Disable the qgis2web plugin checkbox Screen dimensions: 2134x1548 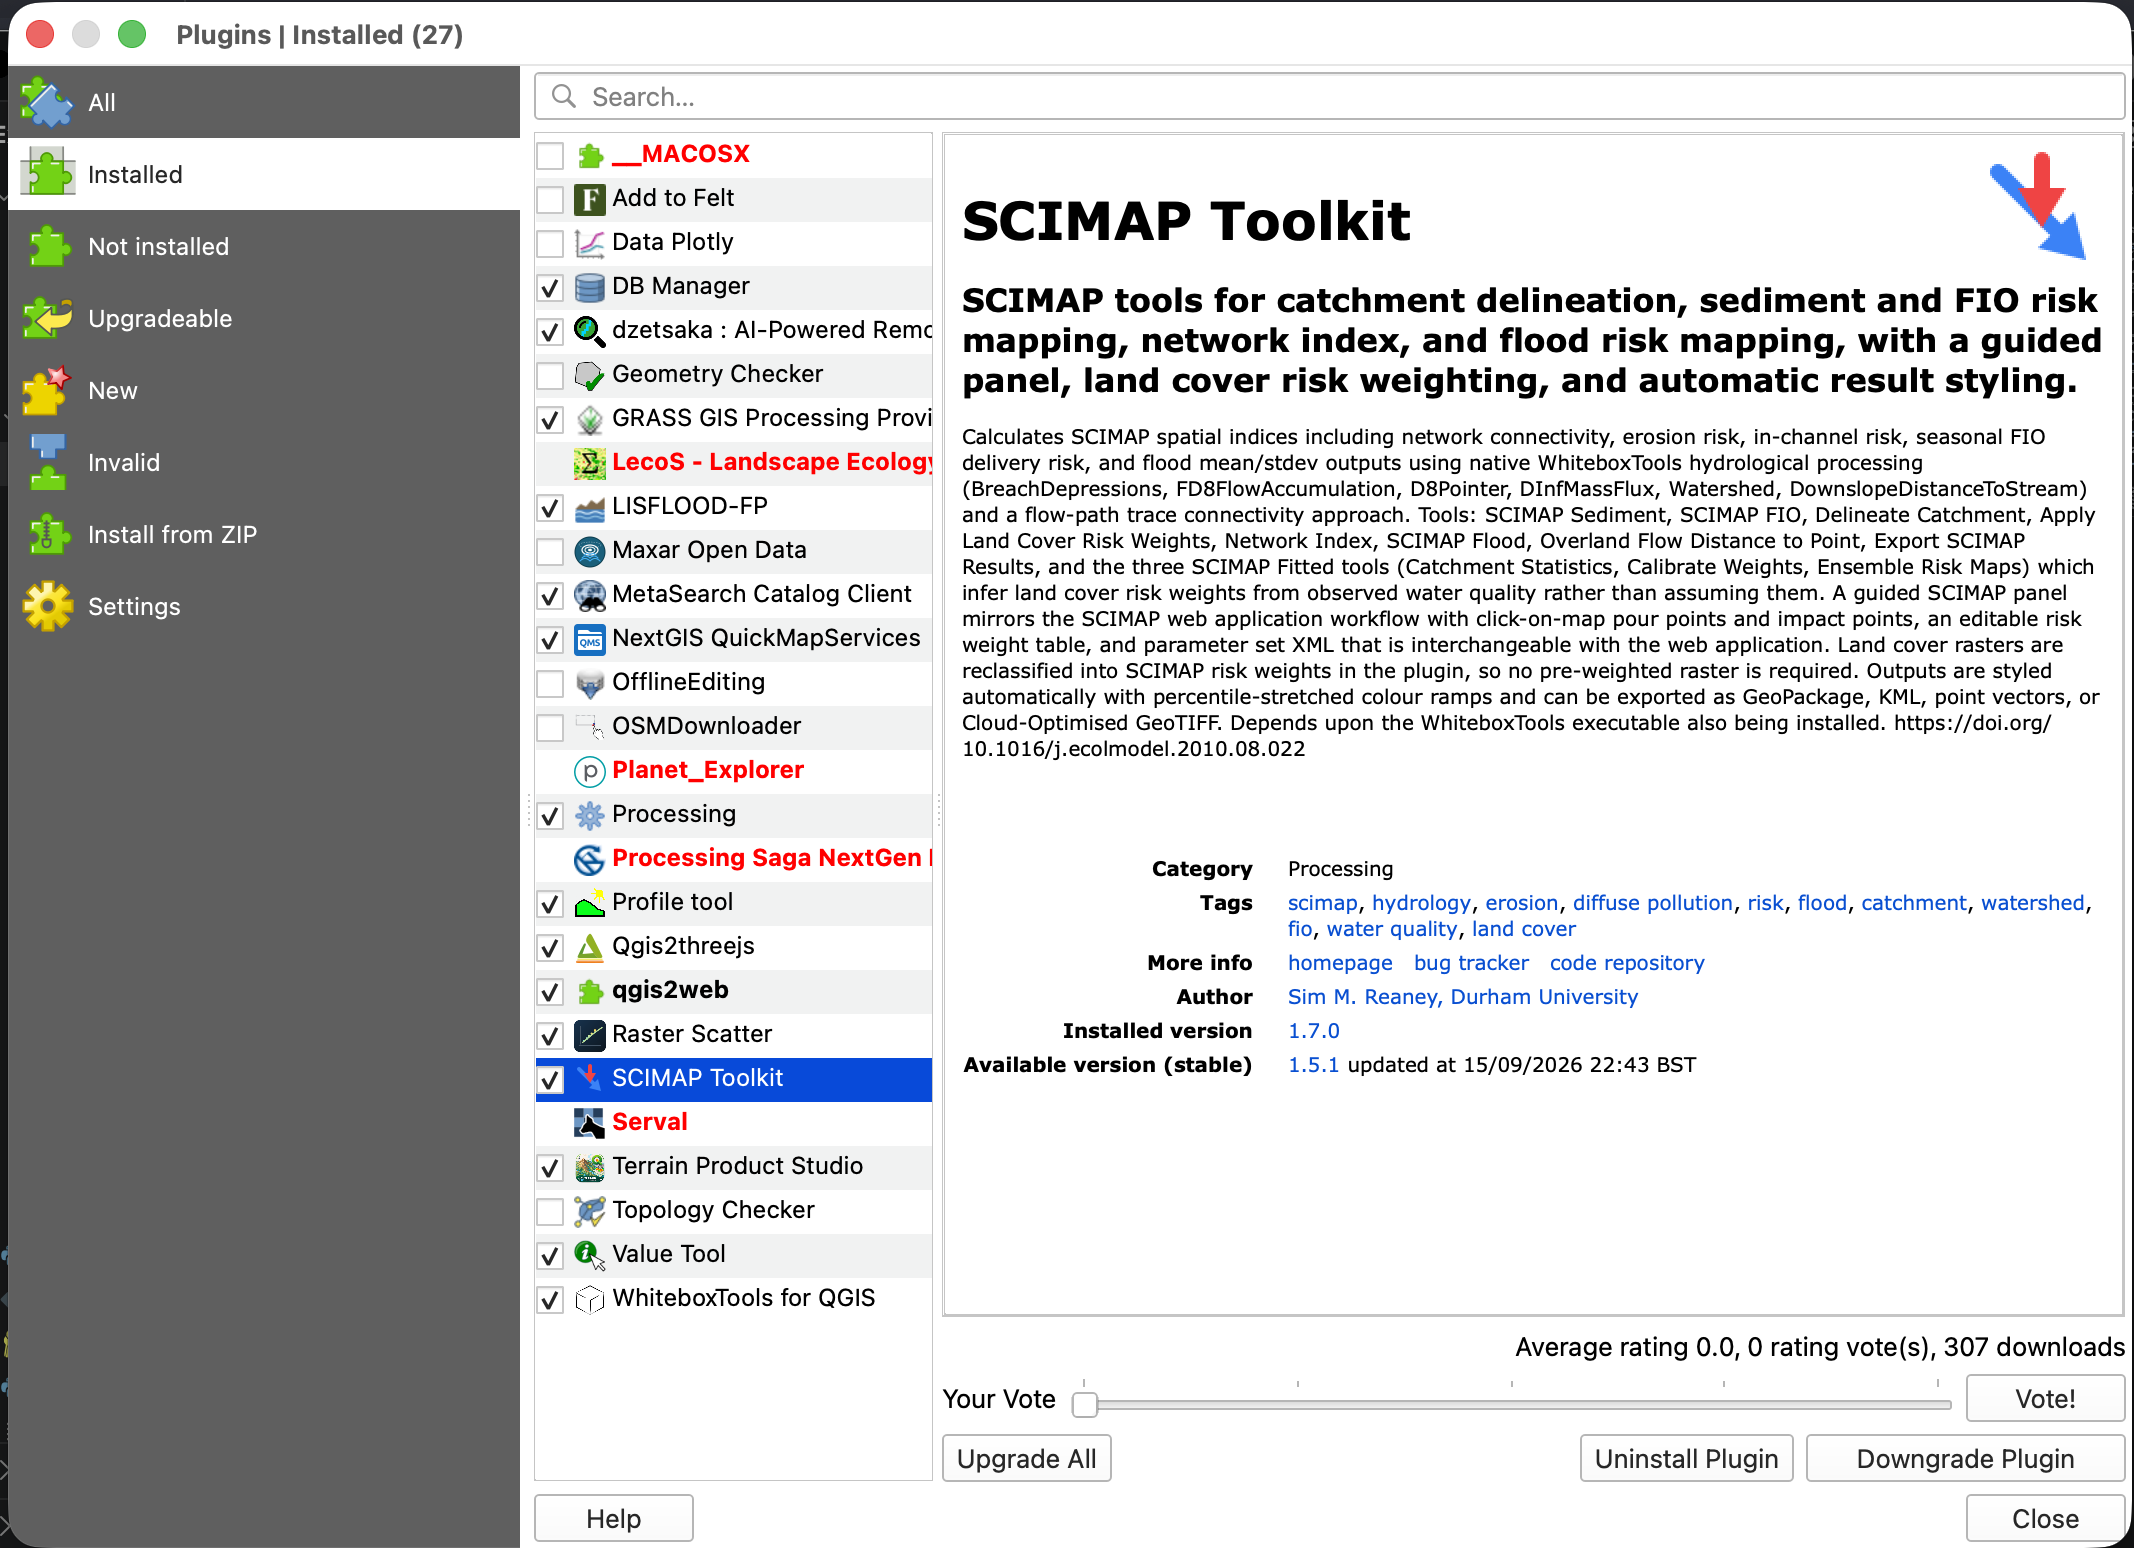[x=550, y=992]
